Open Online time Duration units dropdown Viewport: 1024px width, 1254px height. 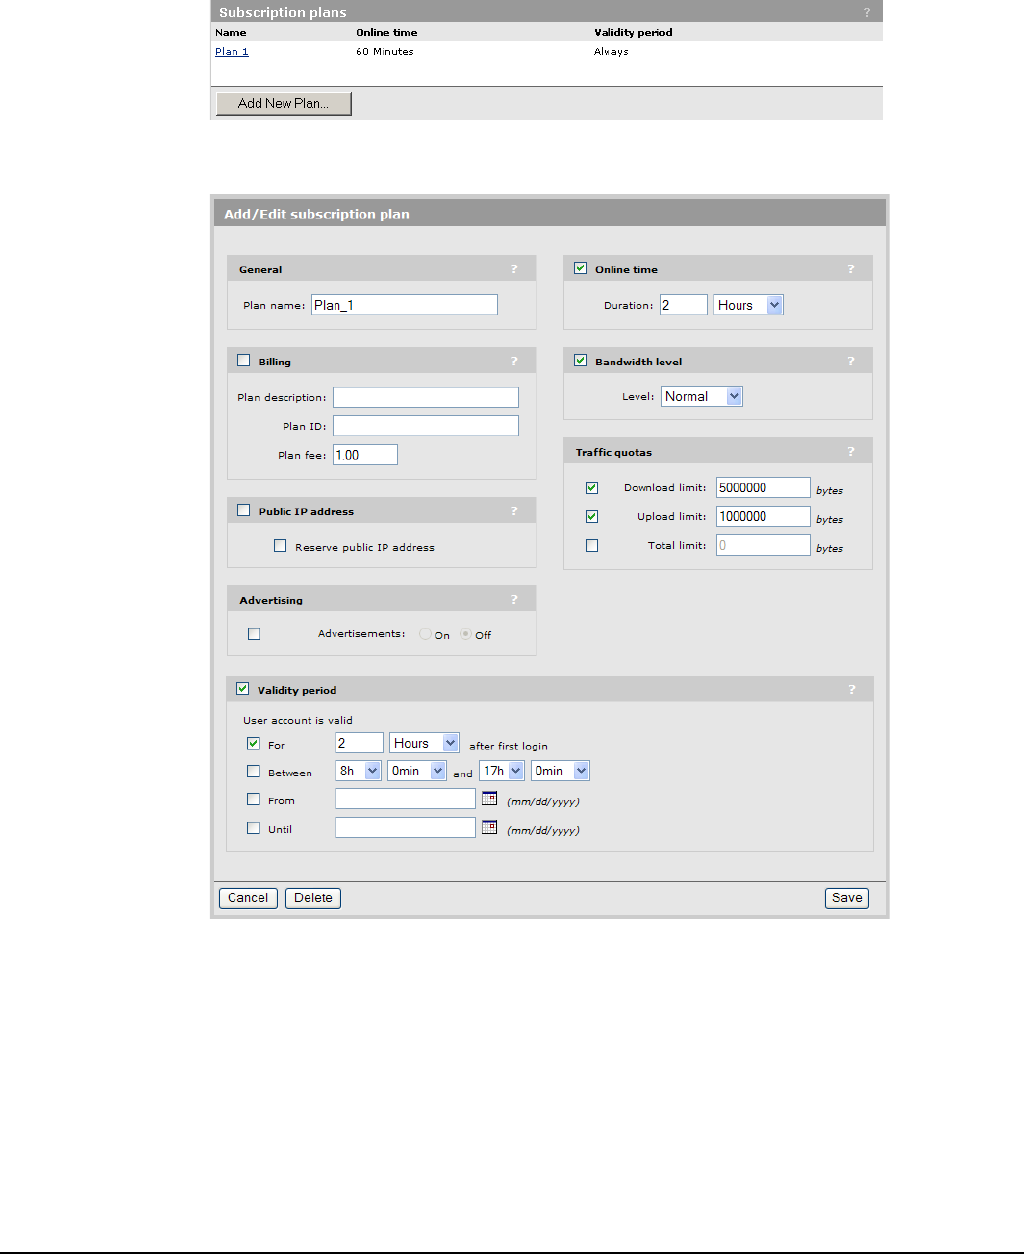pos(749,305)
